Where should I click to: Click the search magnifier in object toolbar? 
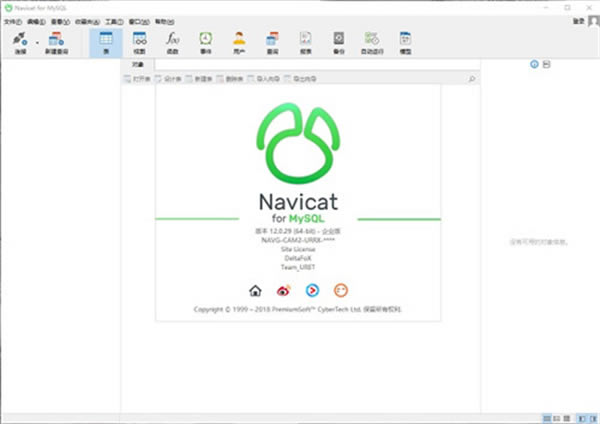point(472,79)
